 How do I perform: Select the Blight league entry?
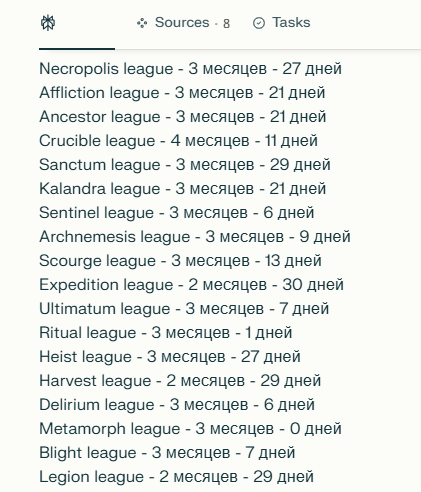(167, 453)
